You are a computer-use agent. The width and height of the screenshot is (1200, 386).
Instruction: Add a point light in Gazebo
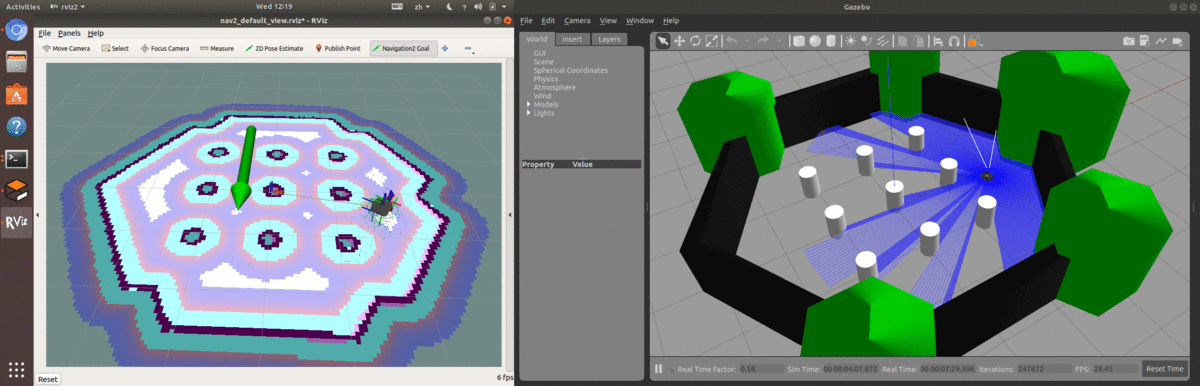coord(850,41)
